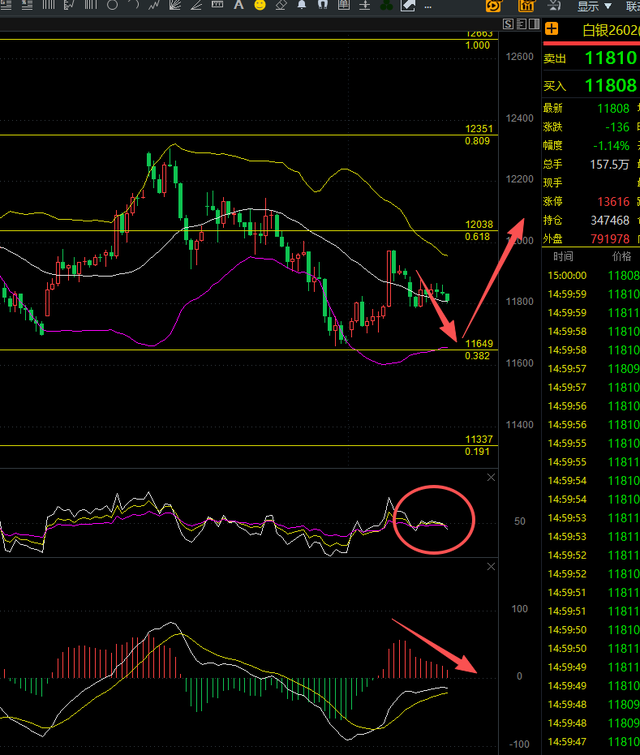Select the eraser tool
This screenshot has width=640, height=755.
click(281, 5)
